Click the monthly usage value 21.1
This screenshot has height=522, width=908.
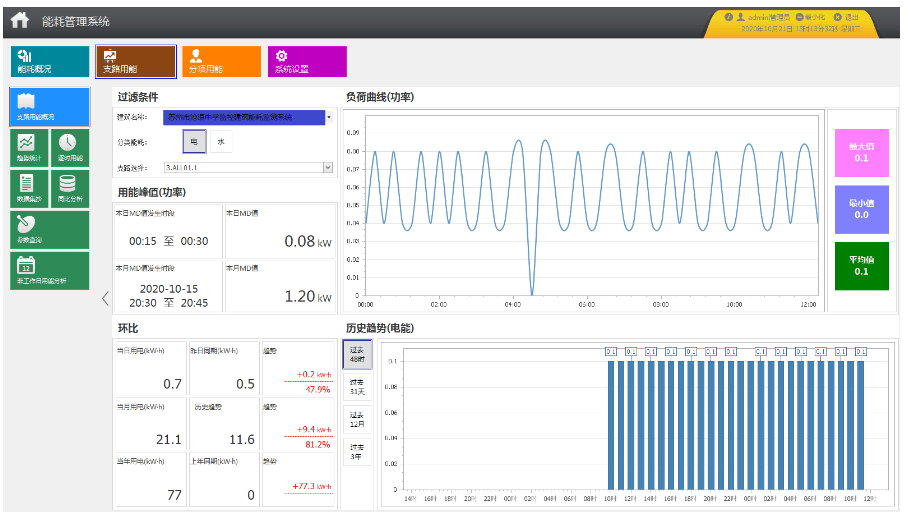point(169,439)
